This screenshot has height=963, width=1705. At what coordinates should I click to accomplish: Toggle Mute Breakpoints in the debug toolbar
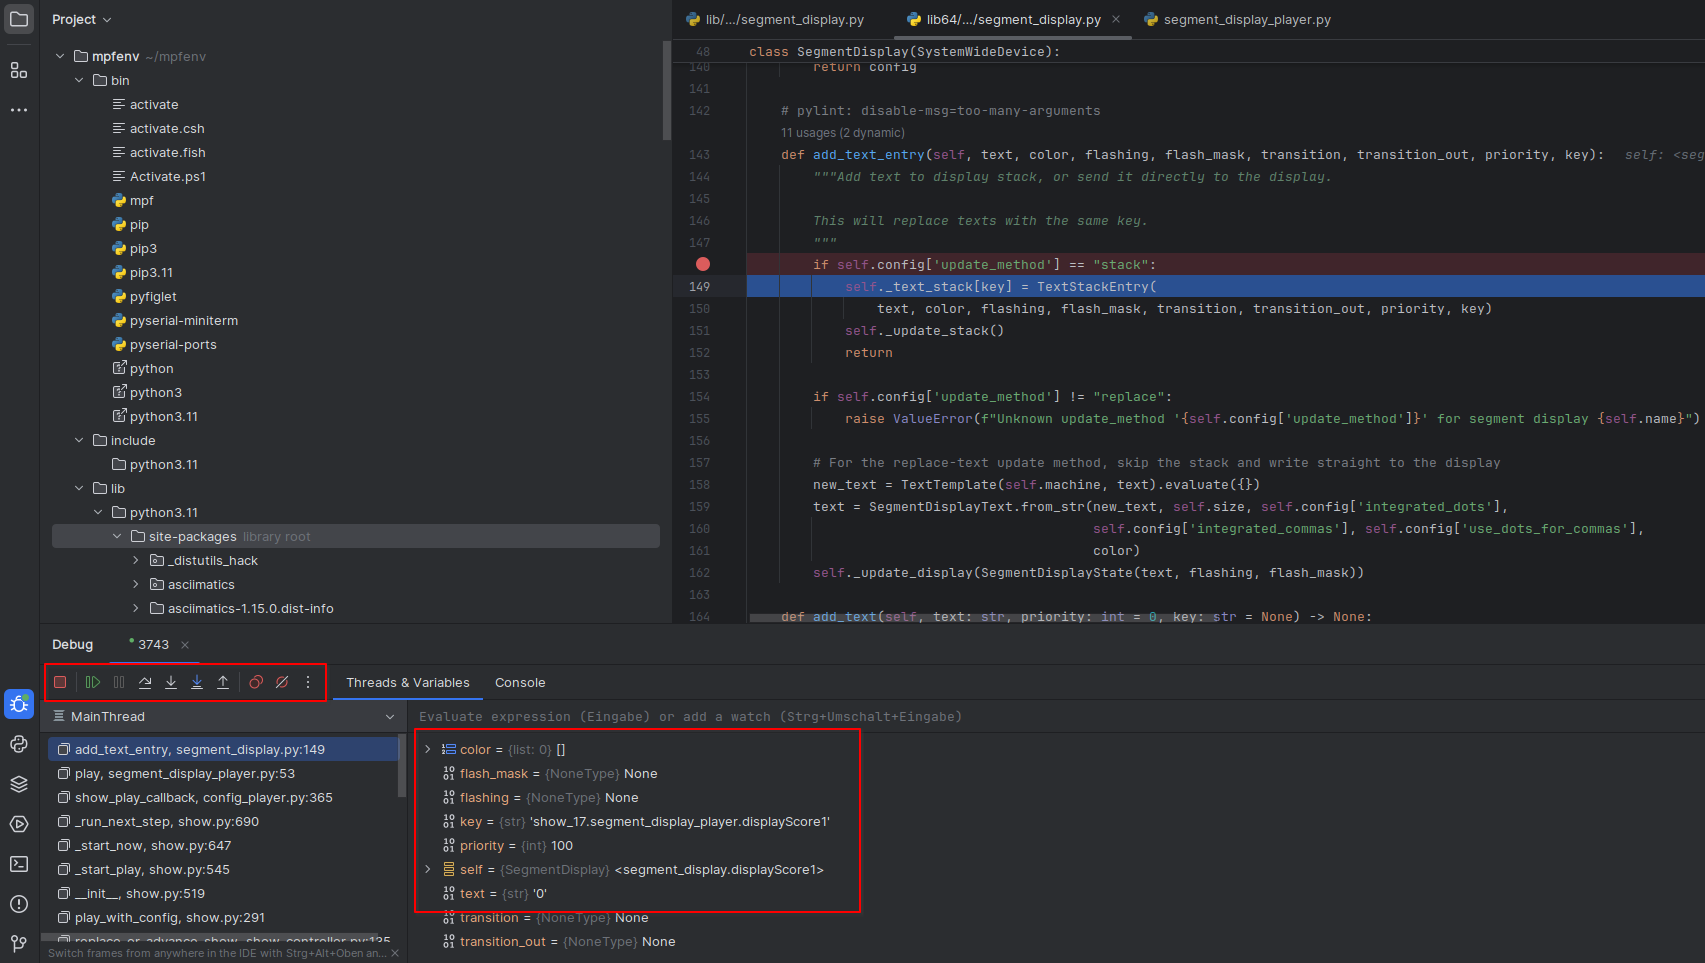click(x=282, y=682)
